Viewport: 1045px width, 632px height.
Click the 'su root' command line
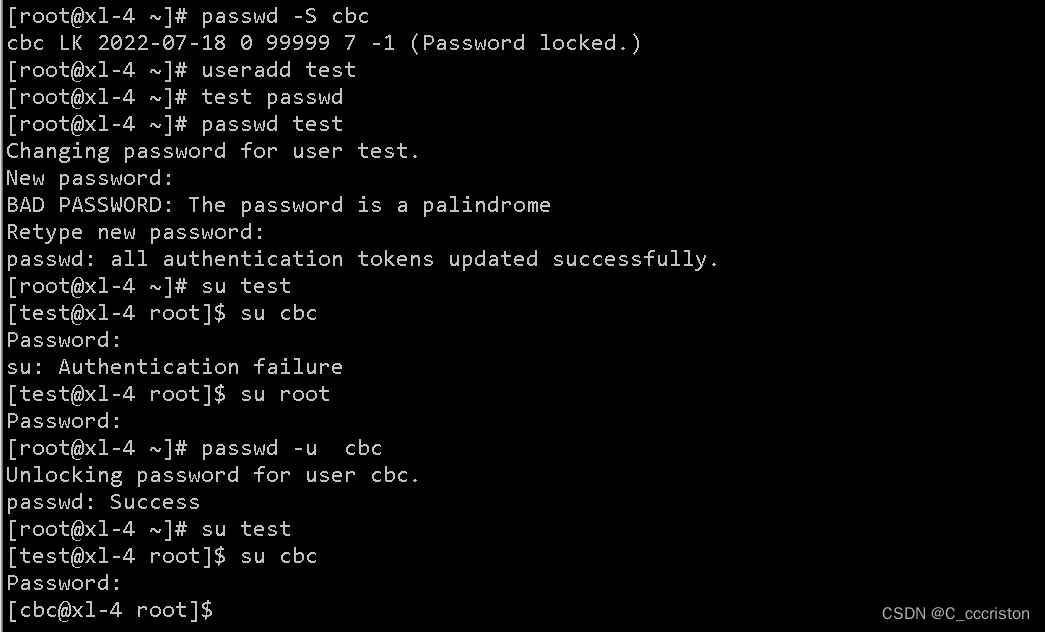click(168, 394)
